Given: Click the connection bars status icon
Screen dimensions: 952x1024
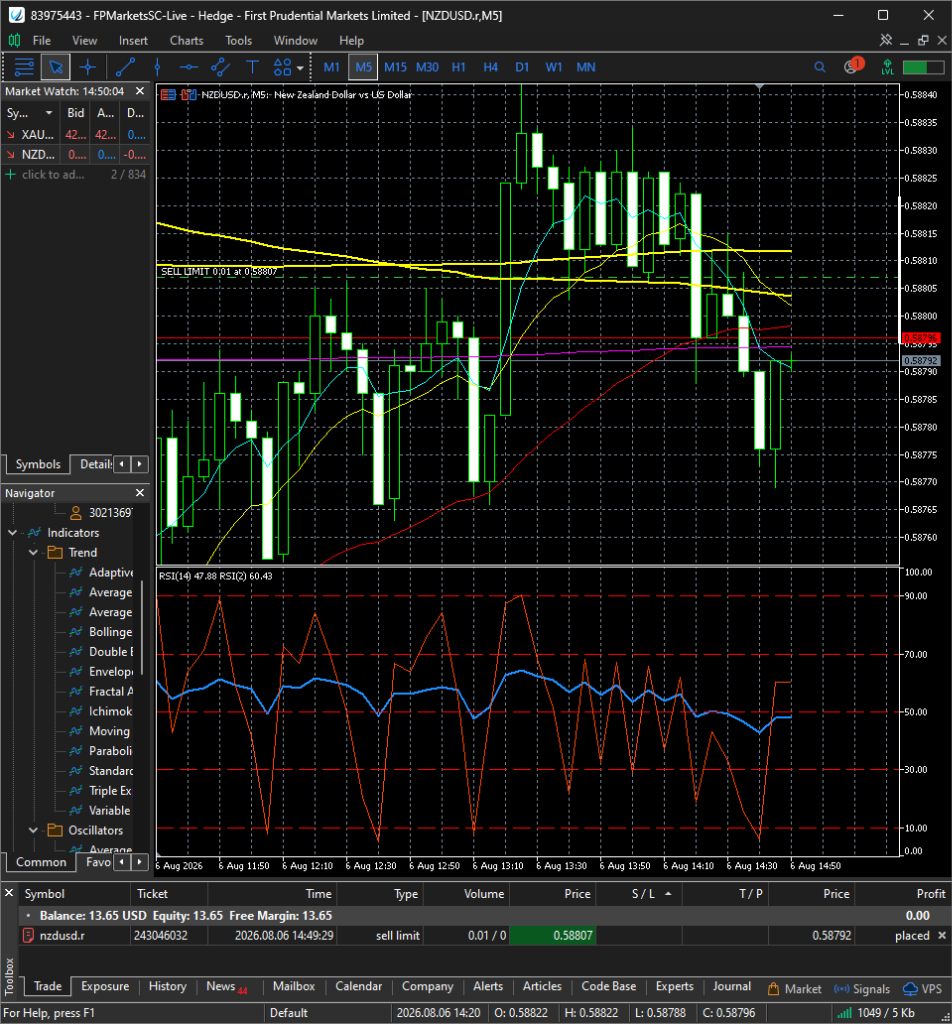Looking at the screenshot, I should pos(844,1013).
